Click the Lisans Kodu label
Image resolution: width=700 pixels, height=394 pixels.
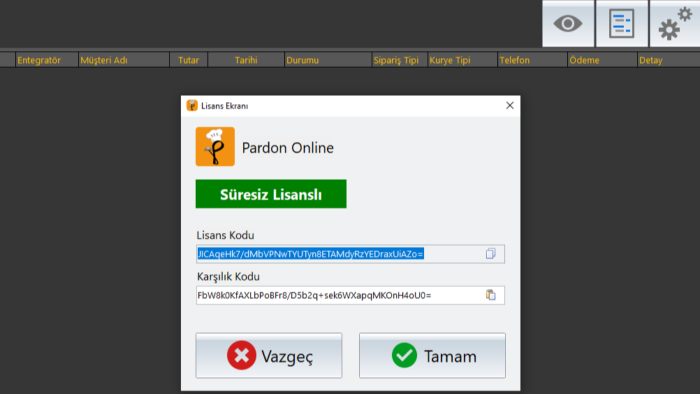225,235
